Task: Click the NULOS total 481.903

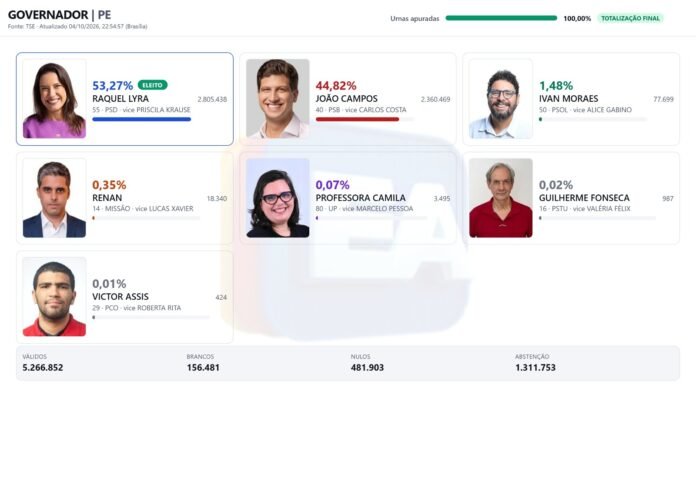Action: 368,367
